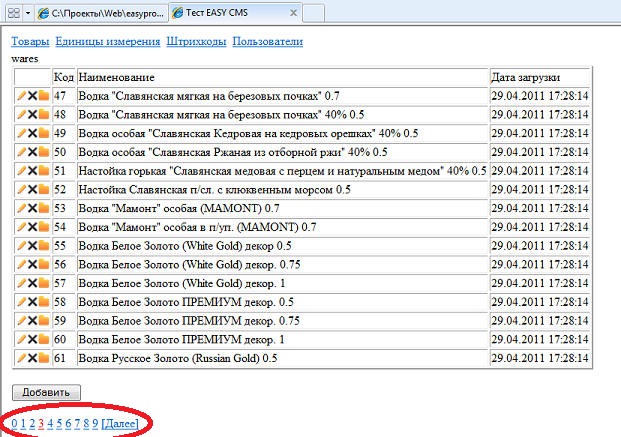Select current page 3 in pagination
The image size is (621, 437).
[41, 424]
